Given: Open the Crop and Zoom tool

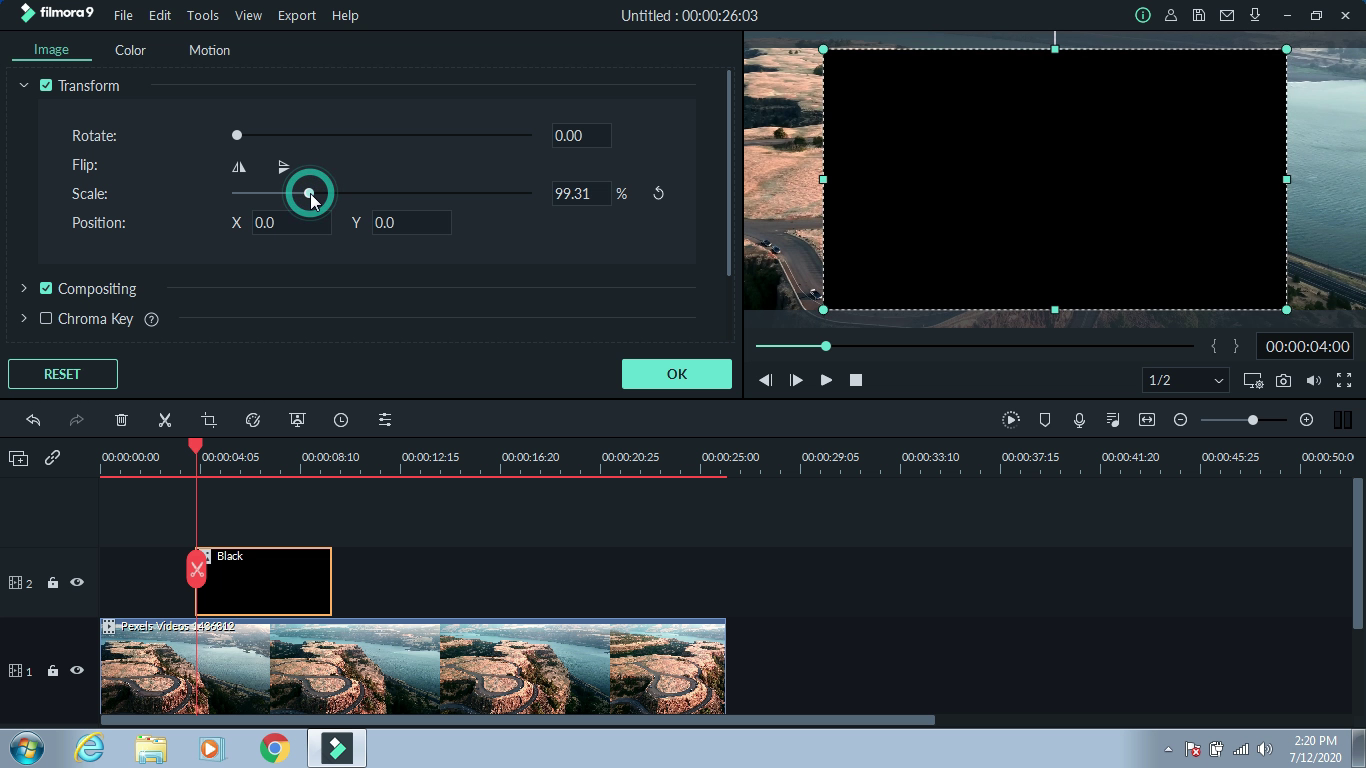Looking at the screenshot, I should [x=208, y=420].
